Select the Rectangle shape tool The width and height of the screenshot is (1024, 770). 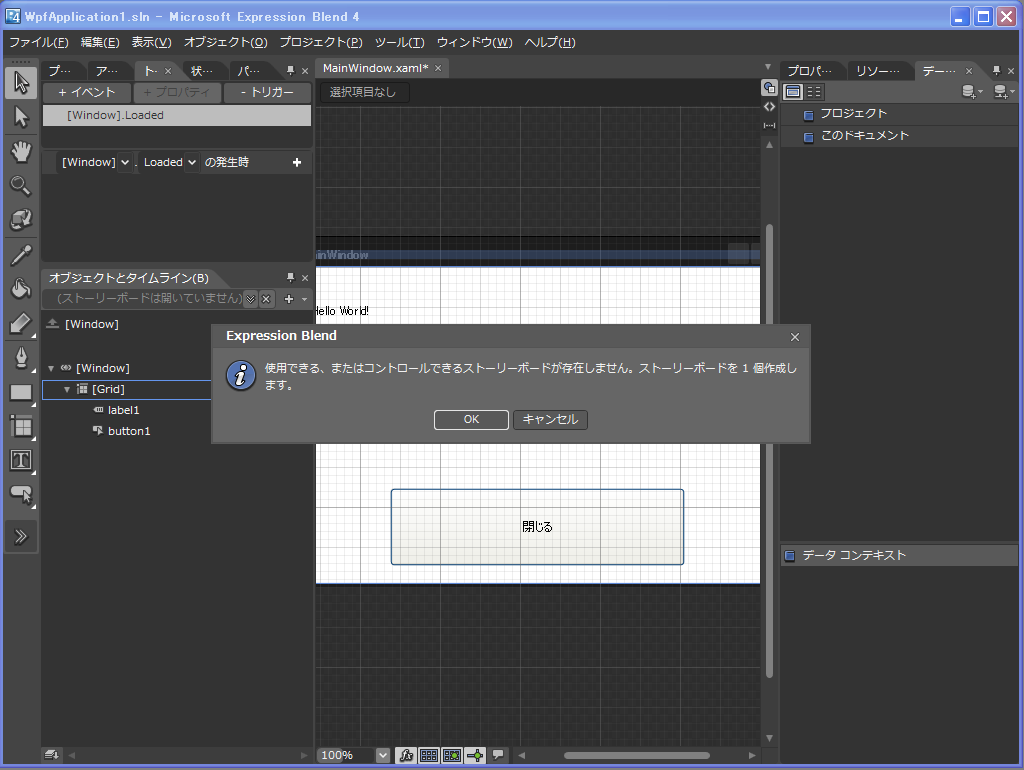(x=21, y=393)
